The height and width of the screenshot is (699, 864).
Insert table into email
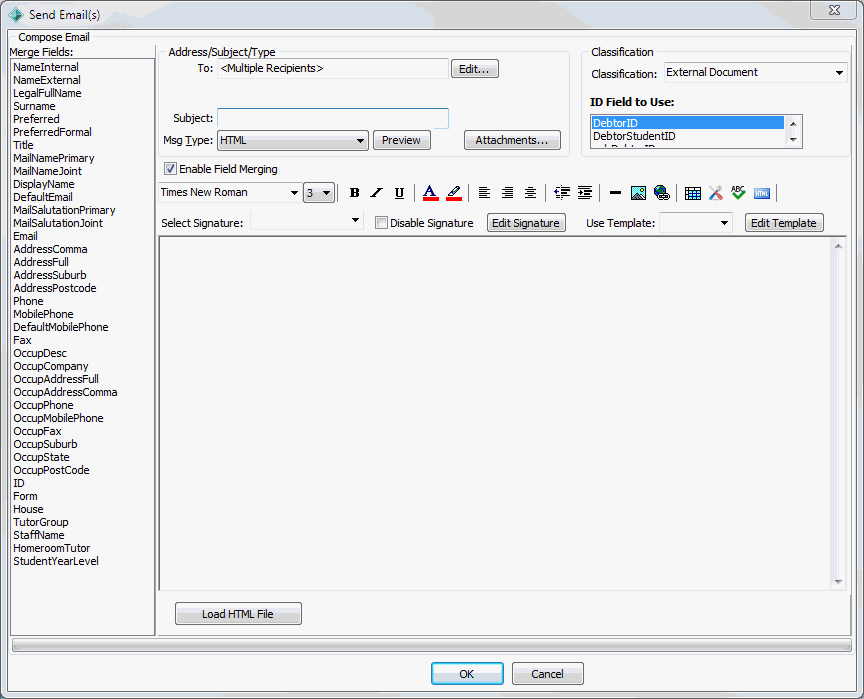[693, 193]
